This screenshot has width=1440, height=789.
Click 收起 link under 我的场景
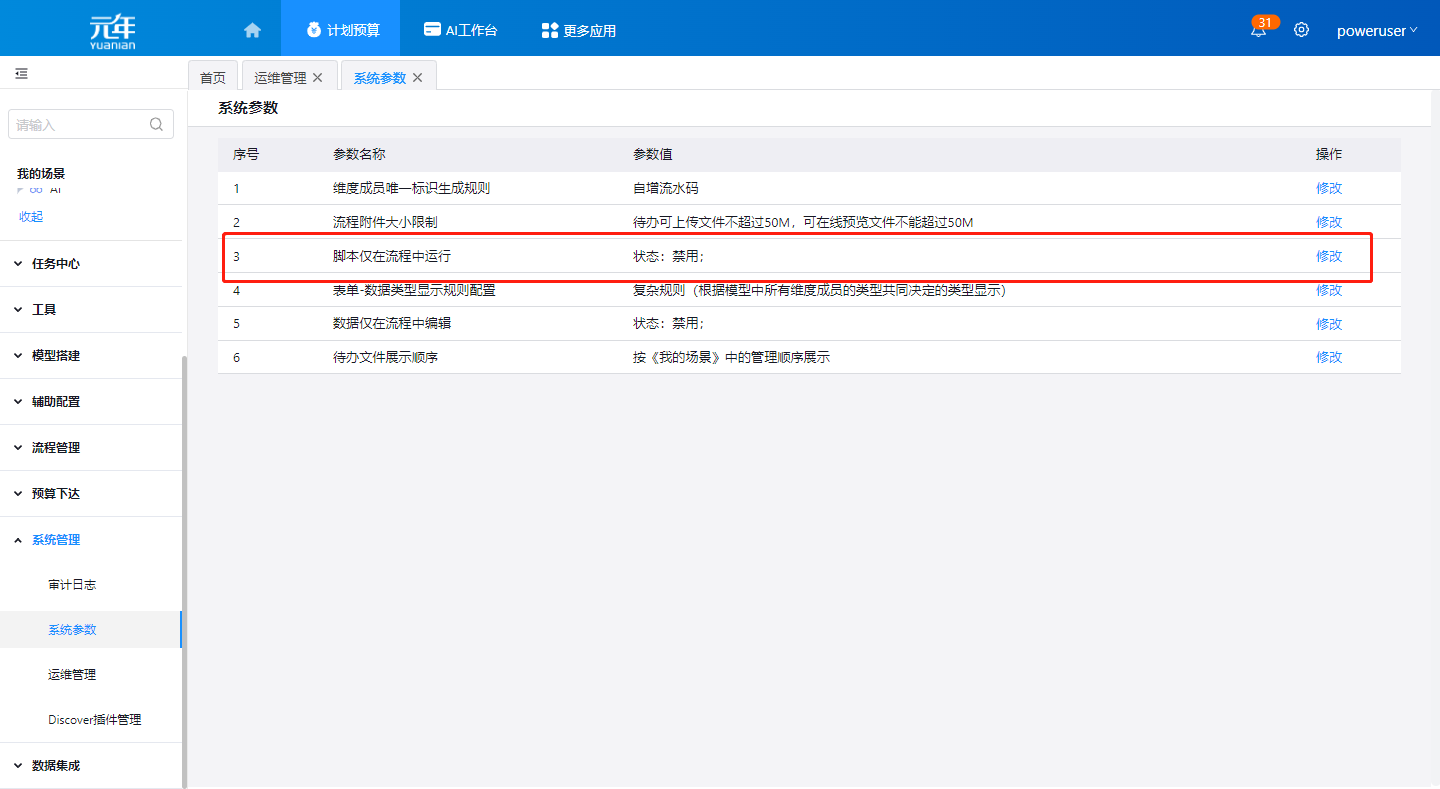[x=31, y=217]
